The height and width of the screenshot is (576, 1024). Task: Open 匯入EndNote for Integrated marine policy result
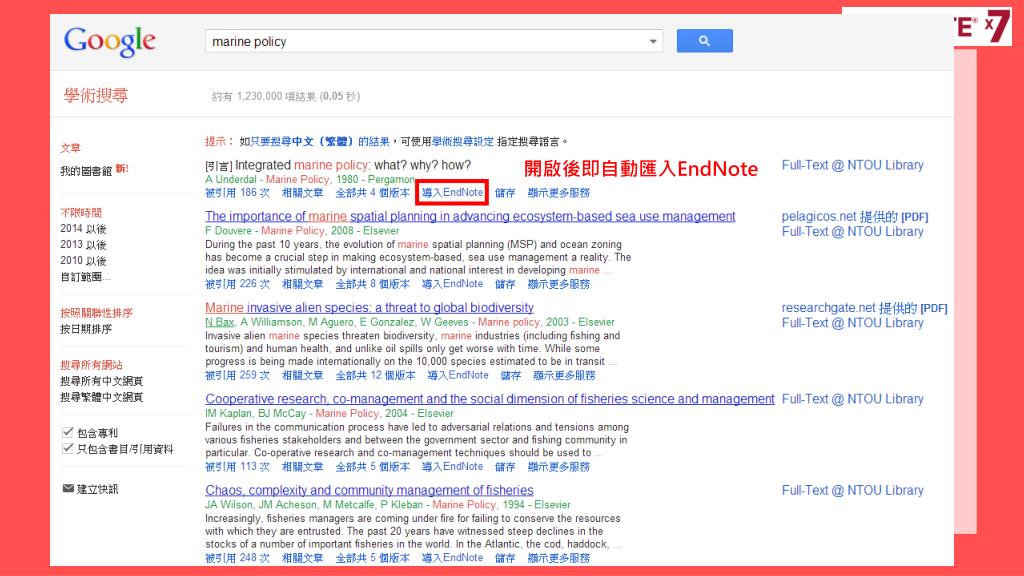coord(452,193)
